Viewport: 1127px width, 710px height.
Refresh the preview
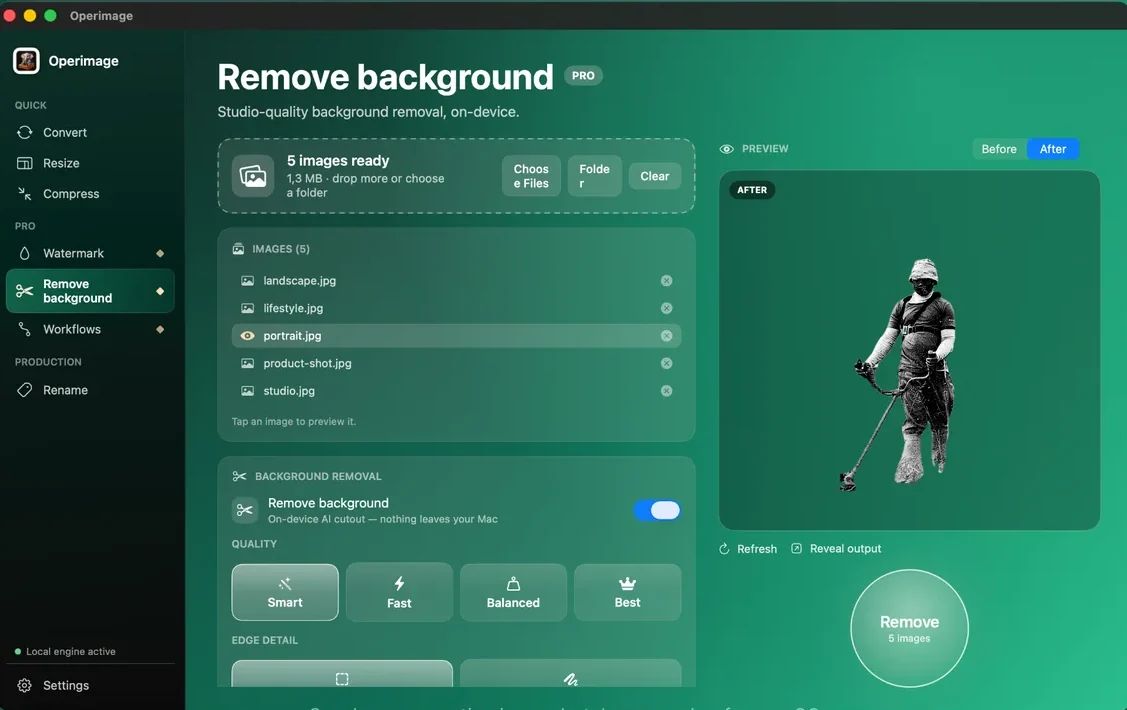pyautogui.click(x=748, y=549)
